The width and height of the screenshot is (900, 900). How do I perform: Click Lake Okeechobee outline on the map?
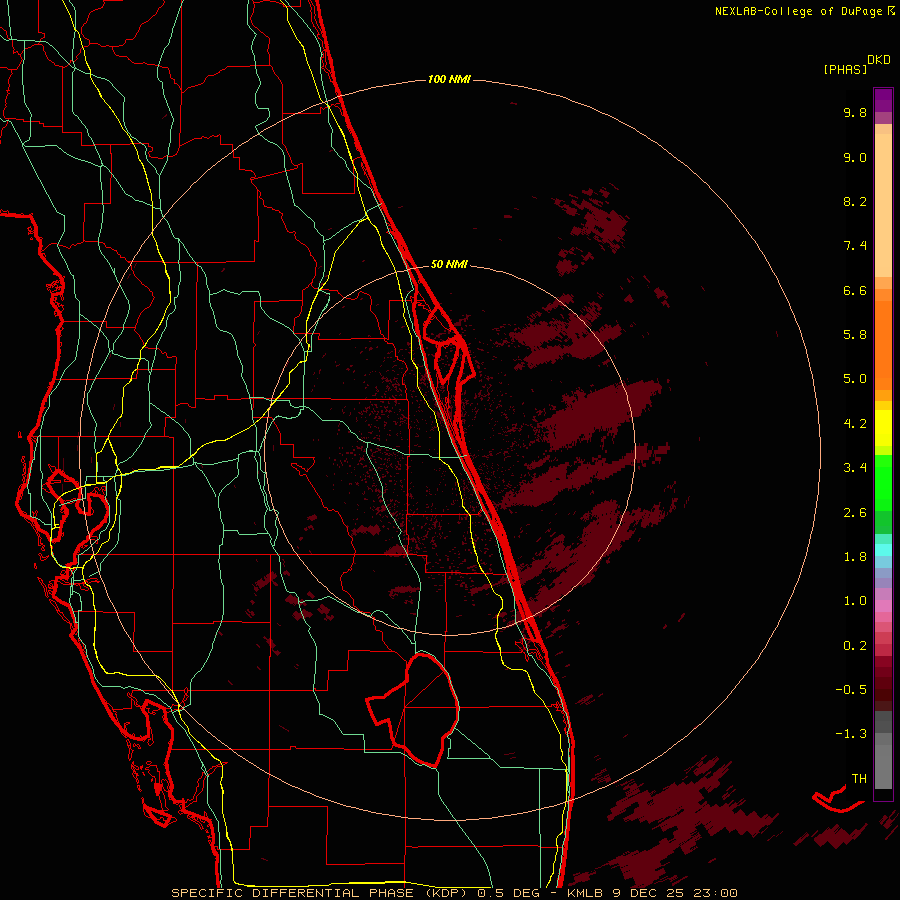(x=413, y=709)
